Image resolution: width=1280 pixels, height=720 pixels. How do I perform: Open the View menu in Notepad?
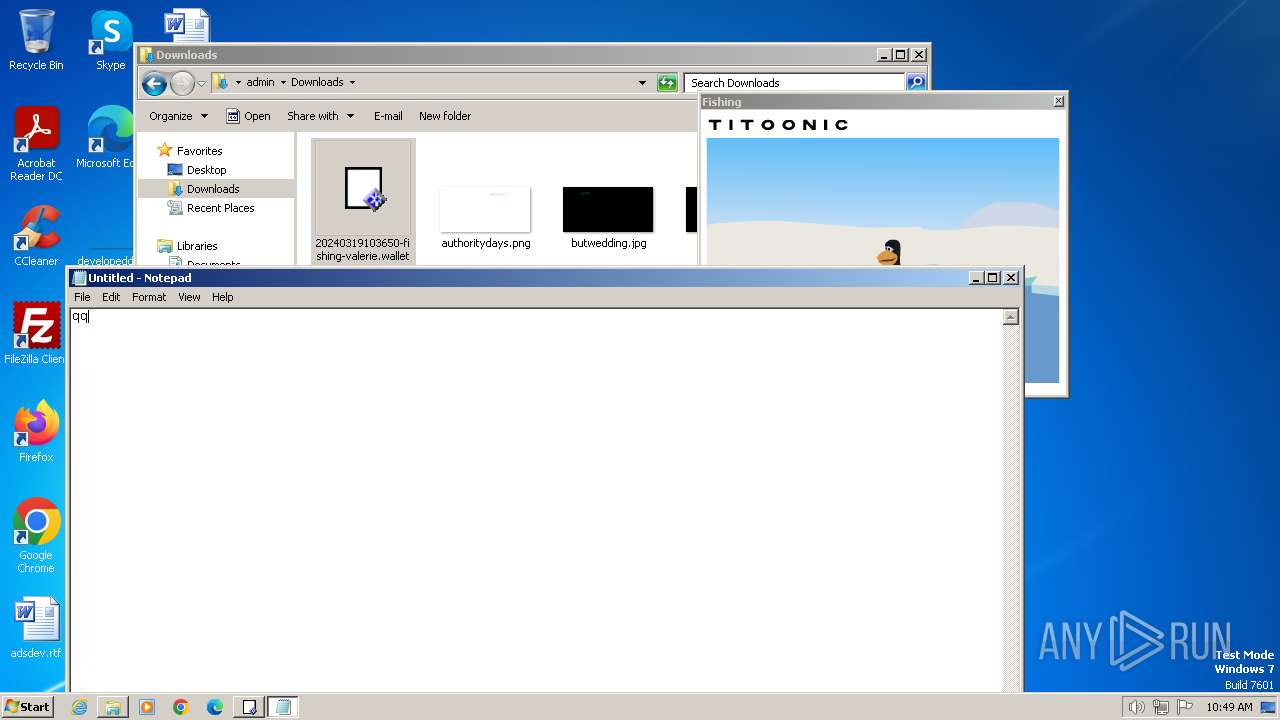coord(189,297)
